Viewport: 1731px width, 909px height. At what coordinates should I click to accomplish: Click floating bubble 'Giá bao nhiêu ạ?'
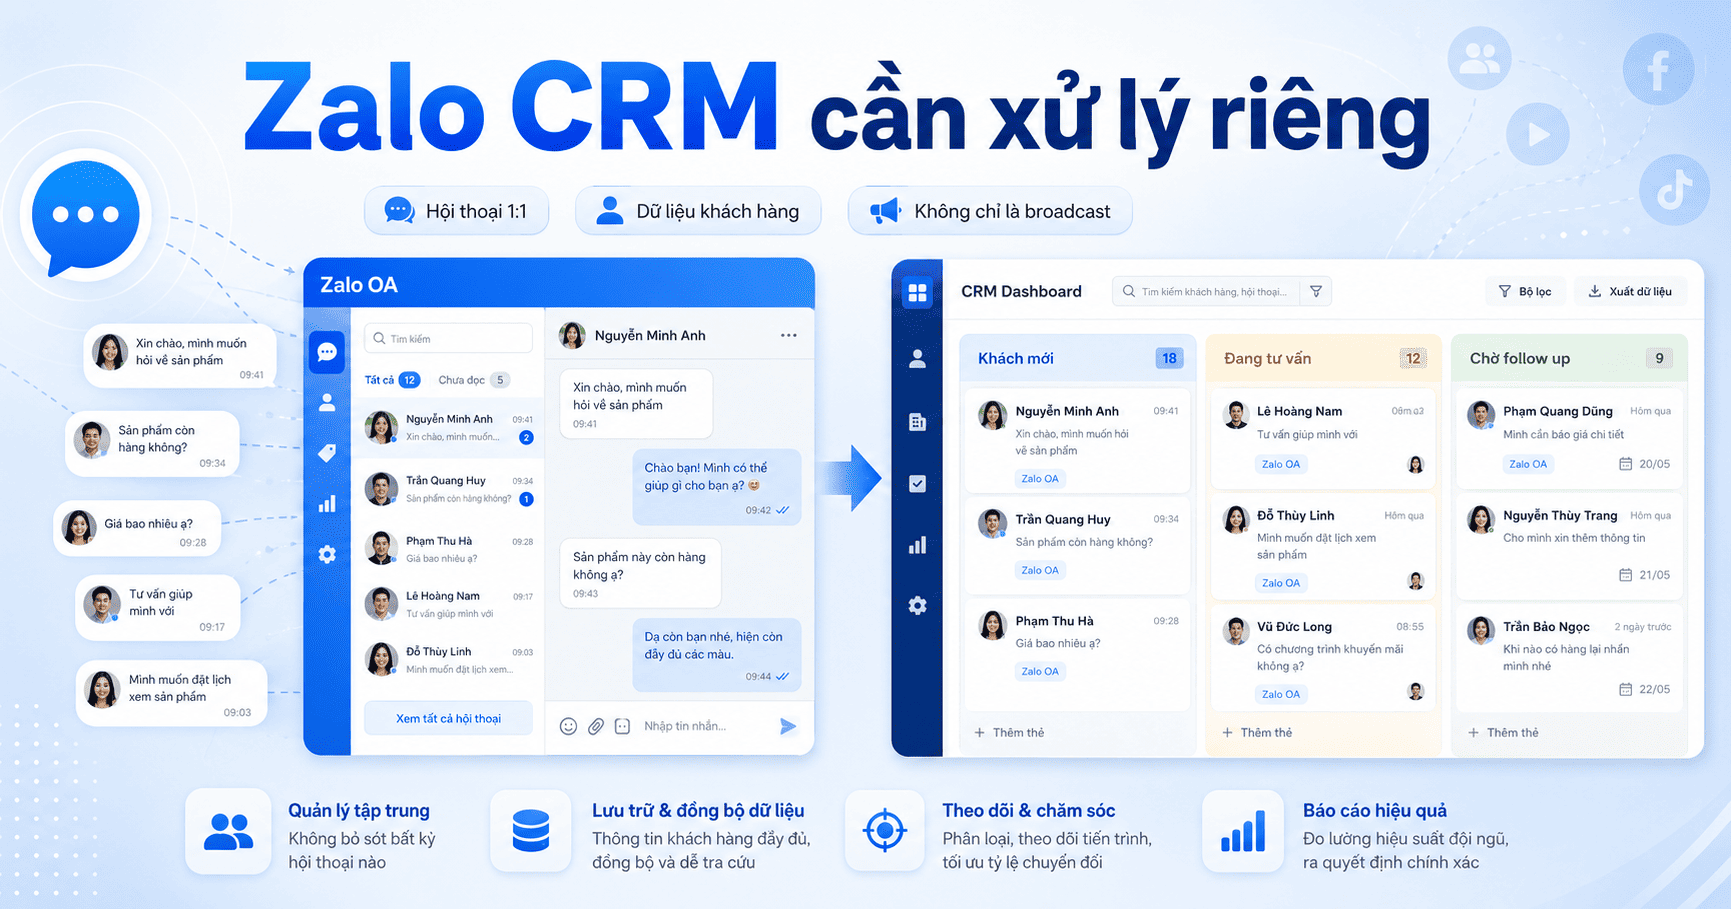coord(137,528)
